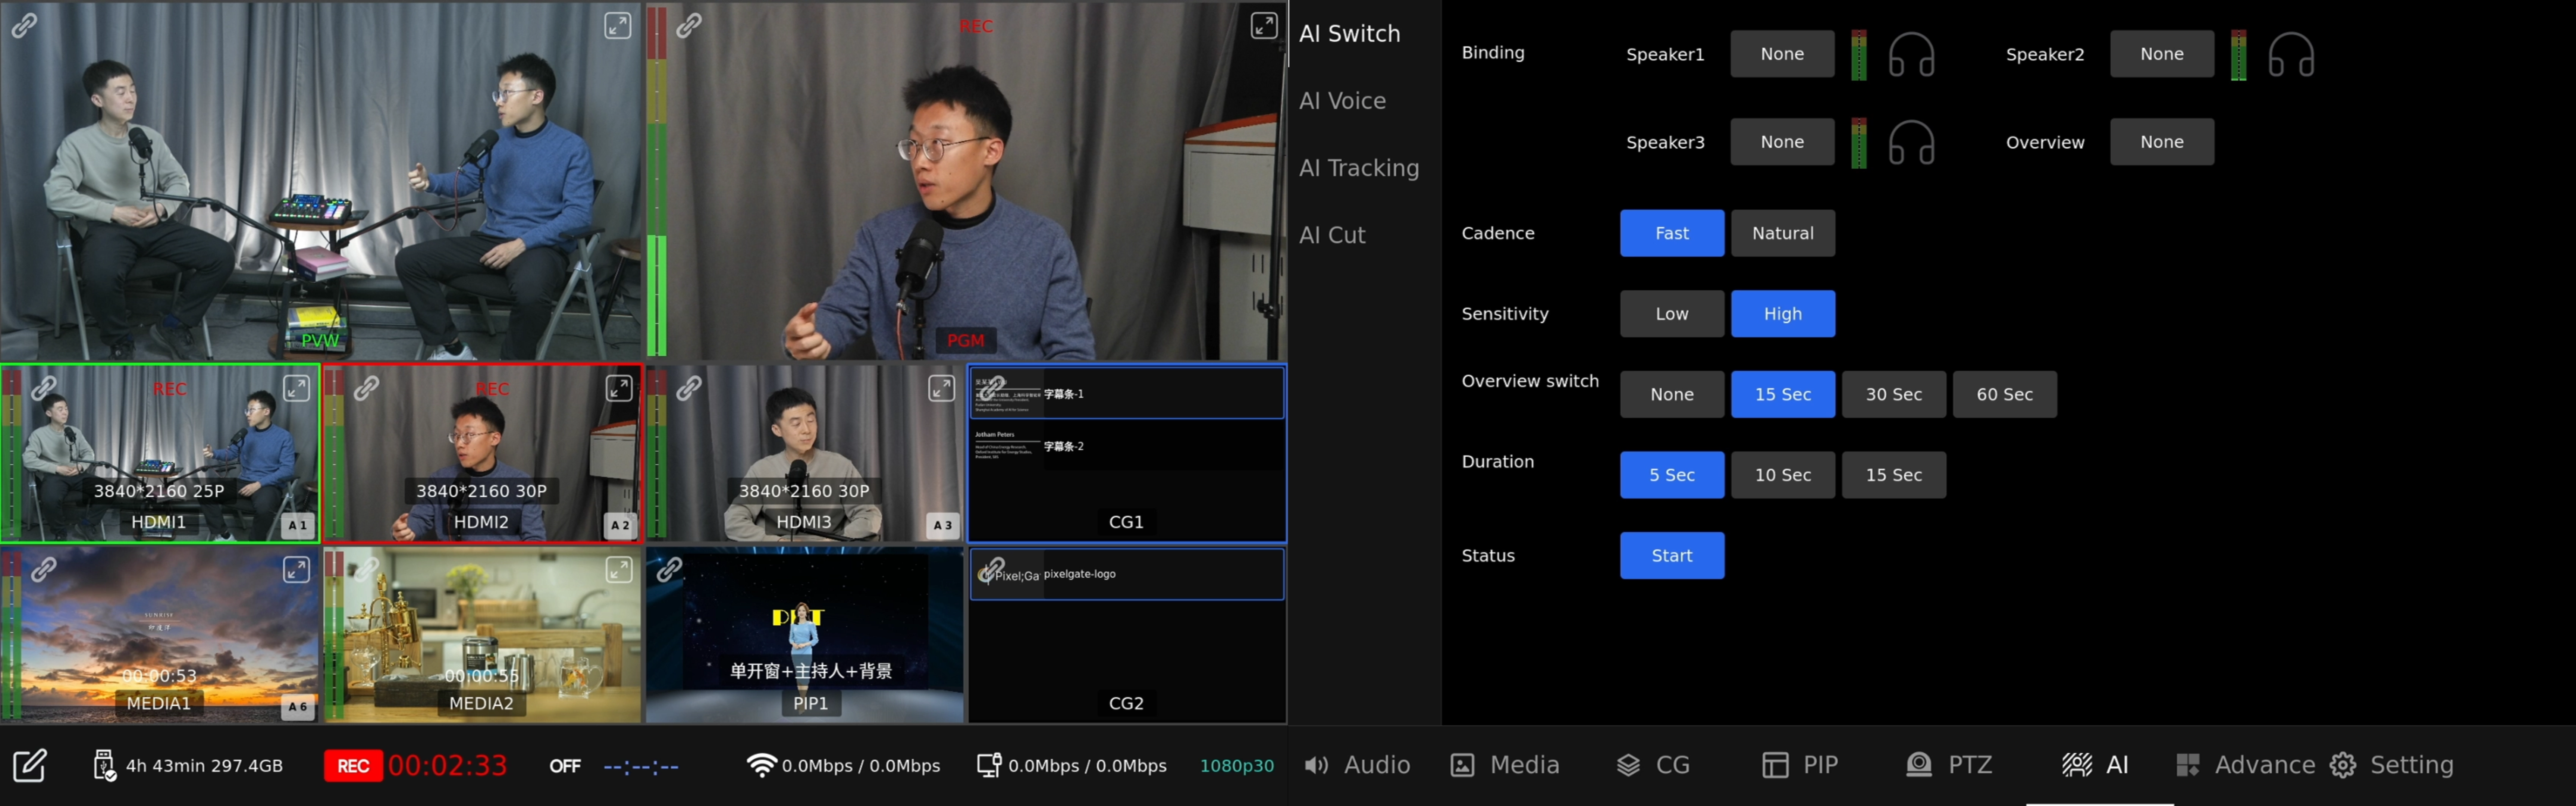The image size is (2576, 806).
Task: Open the Overview binding dropdown
Action: 2162,142
